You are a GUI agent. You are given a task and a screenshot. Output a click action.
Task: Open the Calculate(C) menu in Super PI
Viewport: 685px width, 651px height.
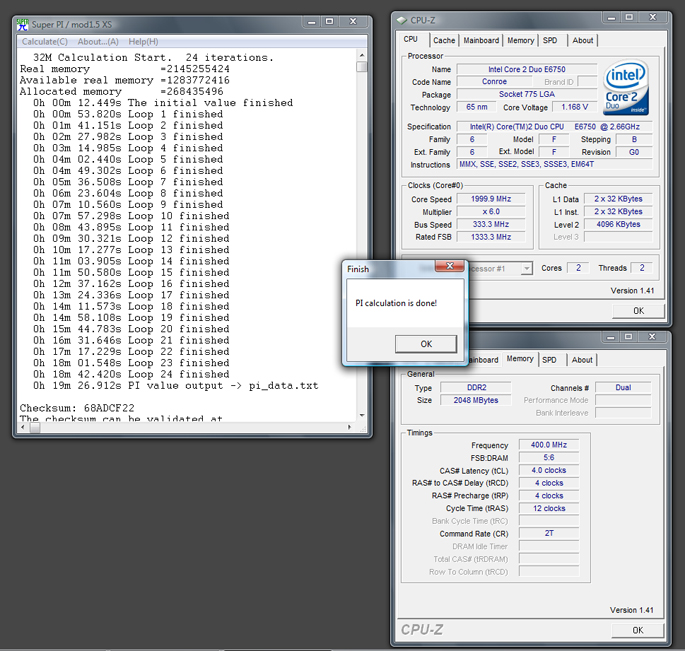(x=45, y=42)
